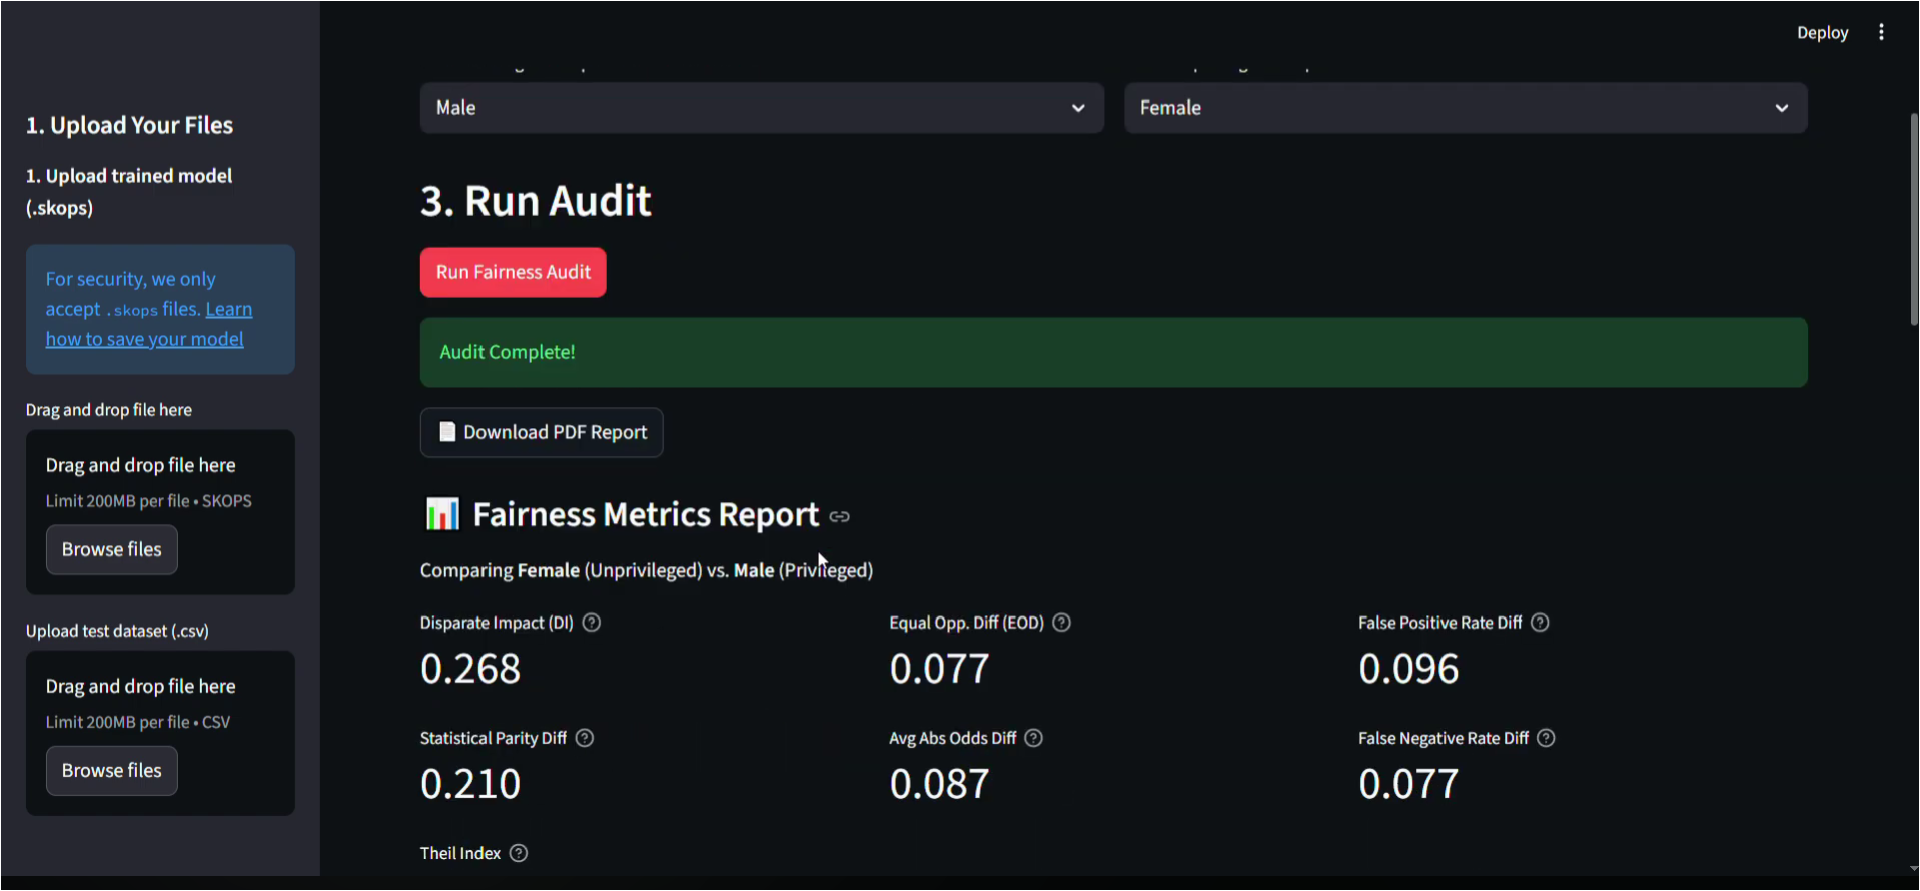Image resolution: width=1920 pixels, height=891 pixels.
Task: Expand the Male privileged group dropdown
Action: coord(761,108)
